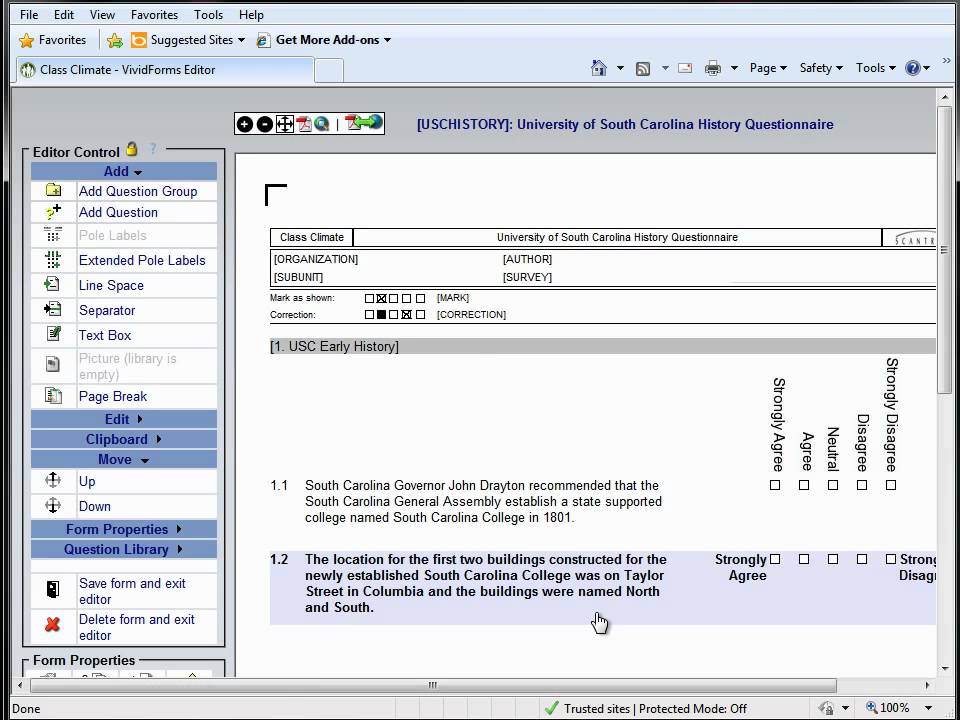The height and width of the screenshot is (720, 960).
Task: Click the Add Question link
Action: (x=118, y=212)
